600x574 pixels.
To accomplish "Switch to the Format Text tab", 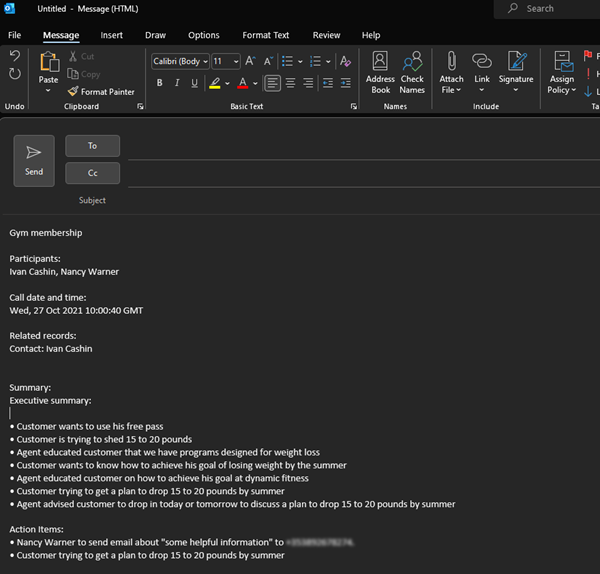I will pyautogui.click(x=266, y=35).
